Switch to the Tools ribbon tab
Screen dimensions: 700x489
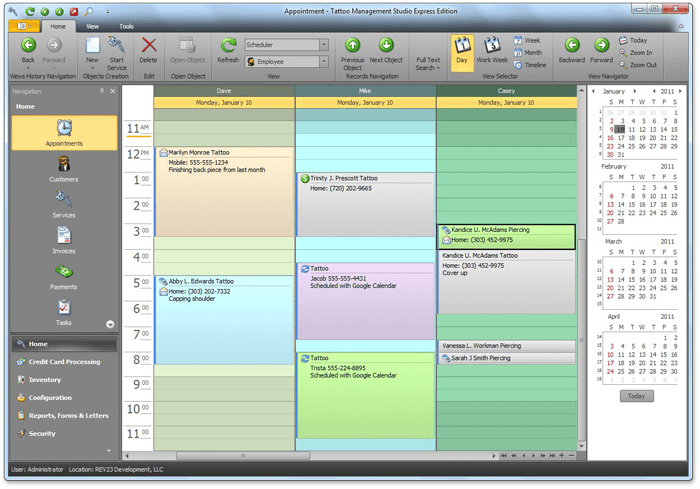tap(126, 26)
